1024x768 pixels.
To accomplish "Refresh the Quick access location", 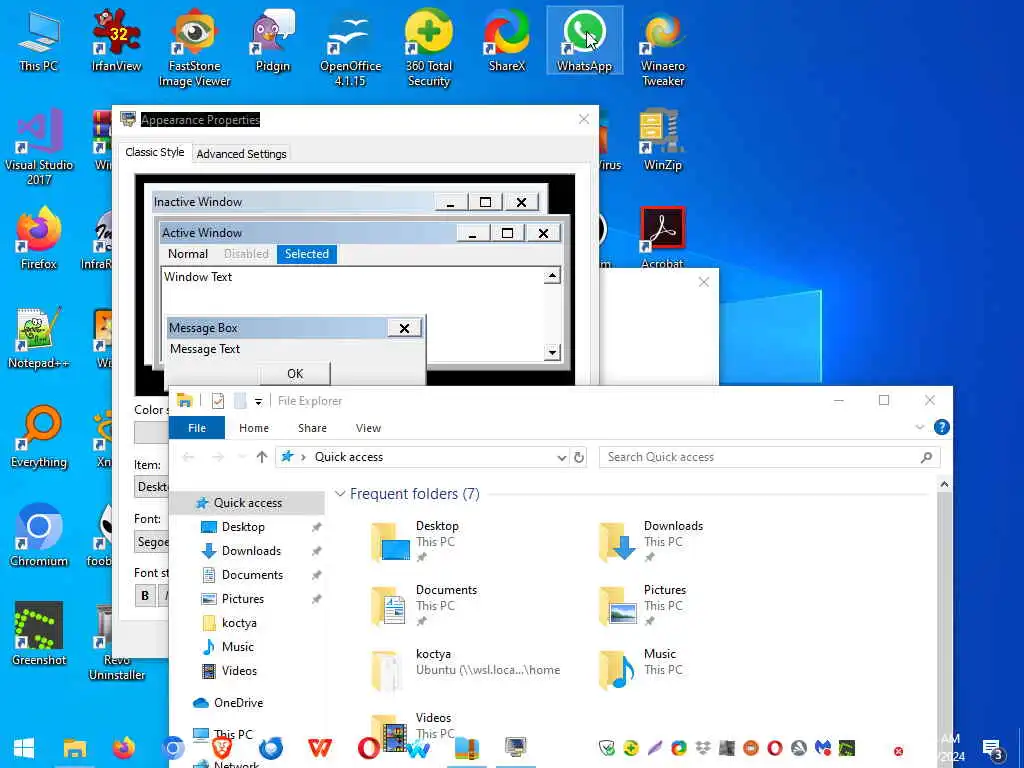I will [x=579, y=457].
